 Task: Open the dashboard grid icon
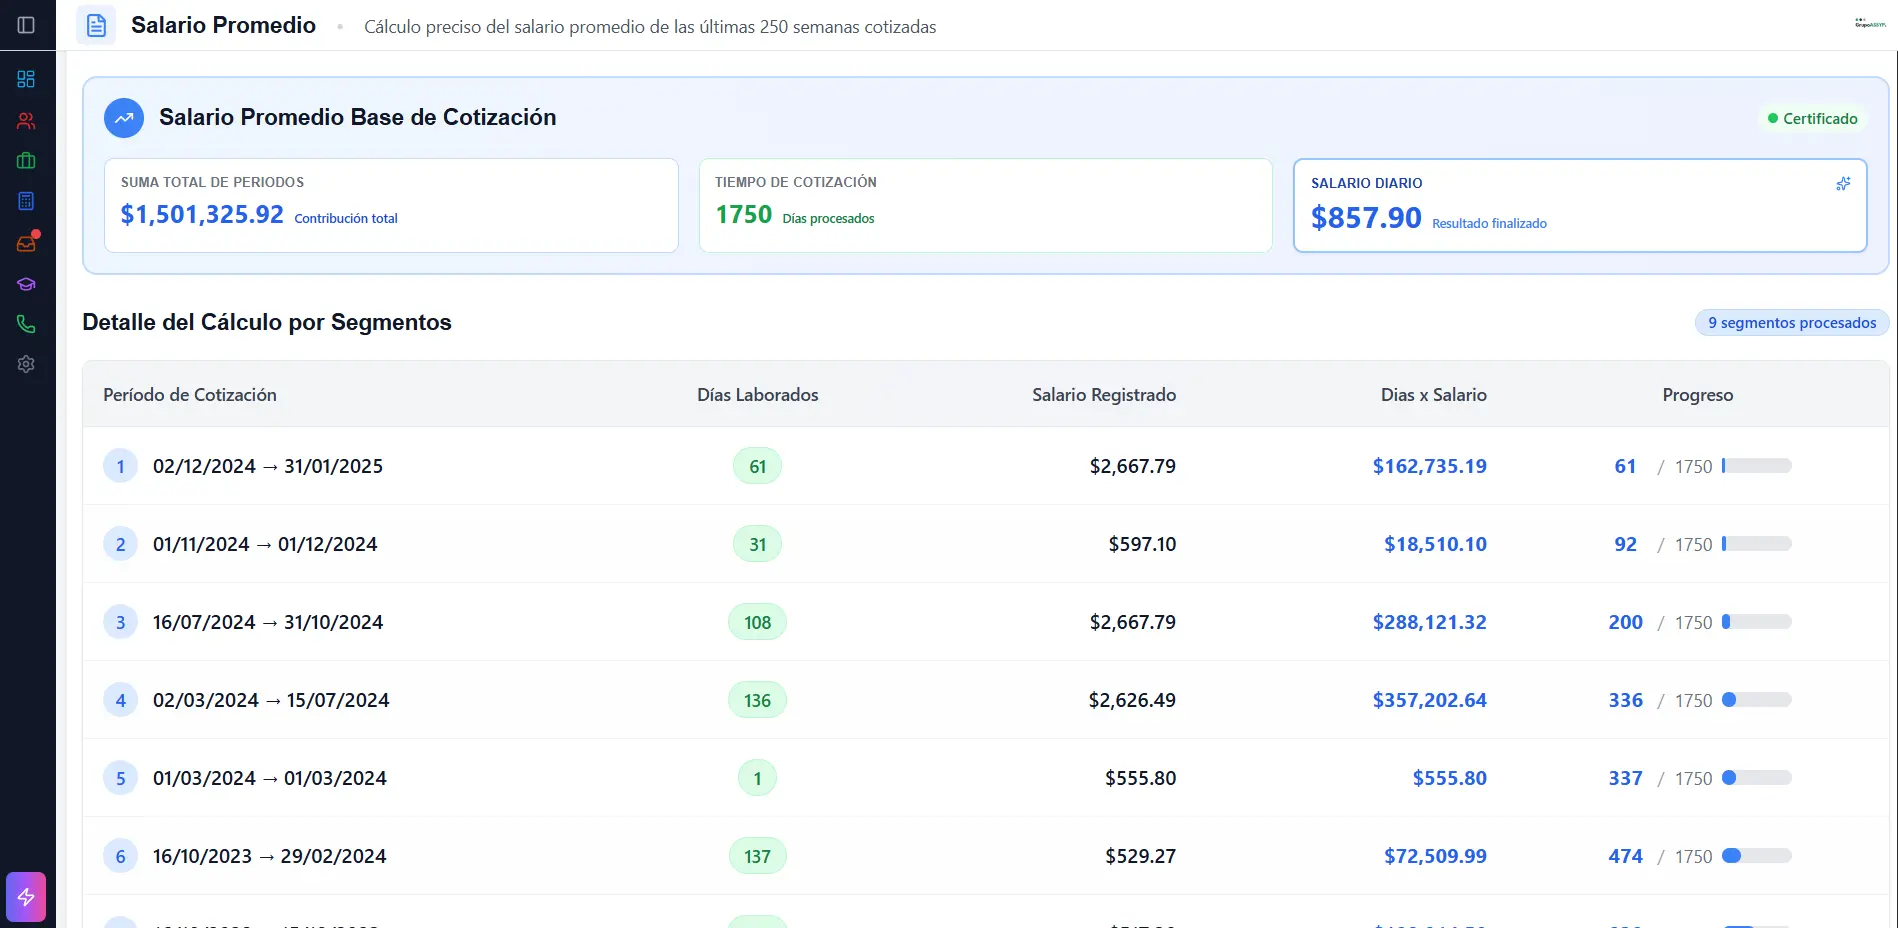[27, 79]
